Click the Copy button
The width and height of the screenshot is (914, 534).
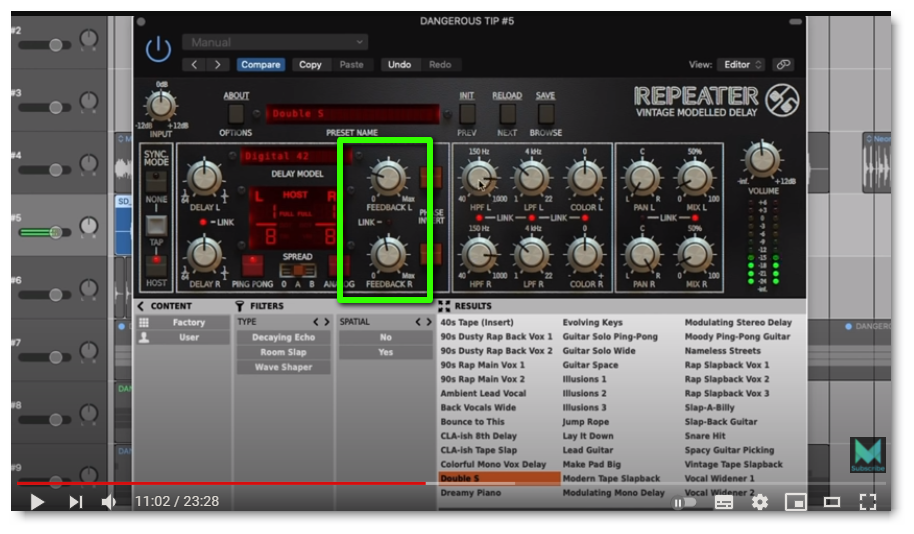click(x=310, y=65)
